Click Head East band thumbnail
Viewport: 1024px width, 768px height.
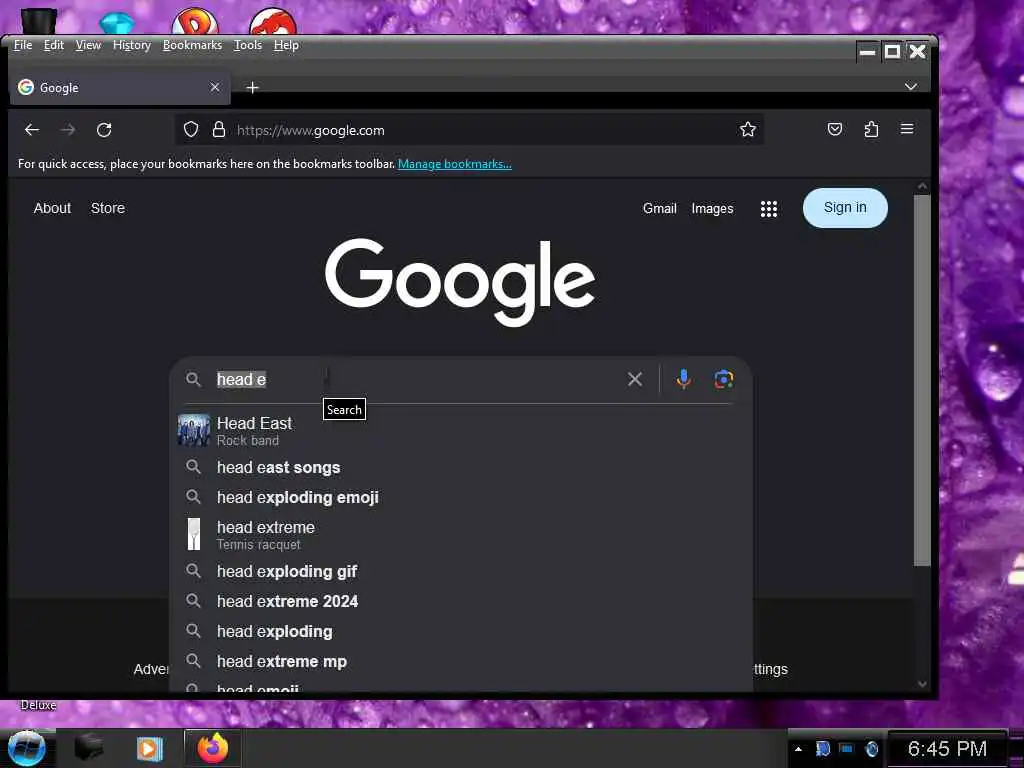tap(194, 430)
